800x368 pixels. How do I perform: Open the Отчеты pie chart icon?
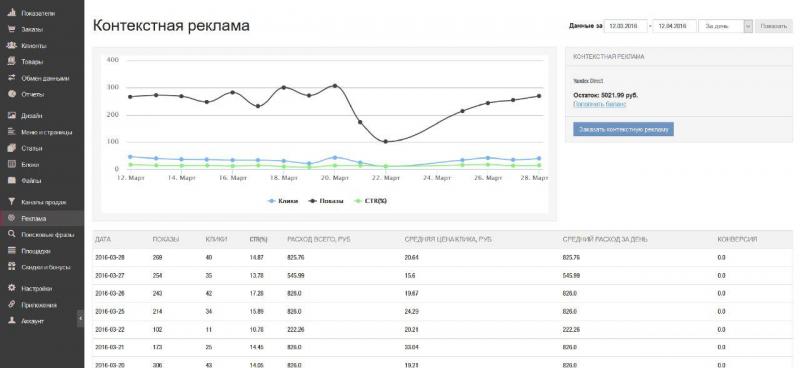(11, 94)
